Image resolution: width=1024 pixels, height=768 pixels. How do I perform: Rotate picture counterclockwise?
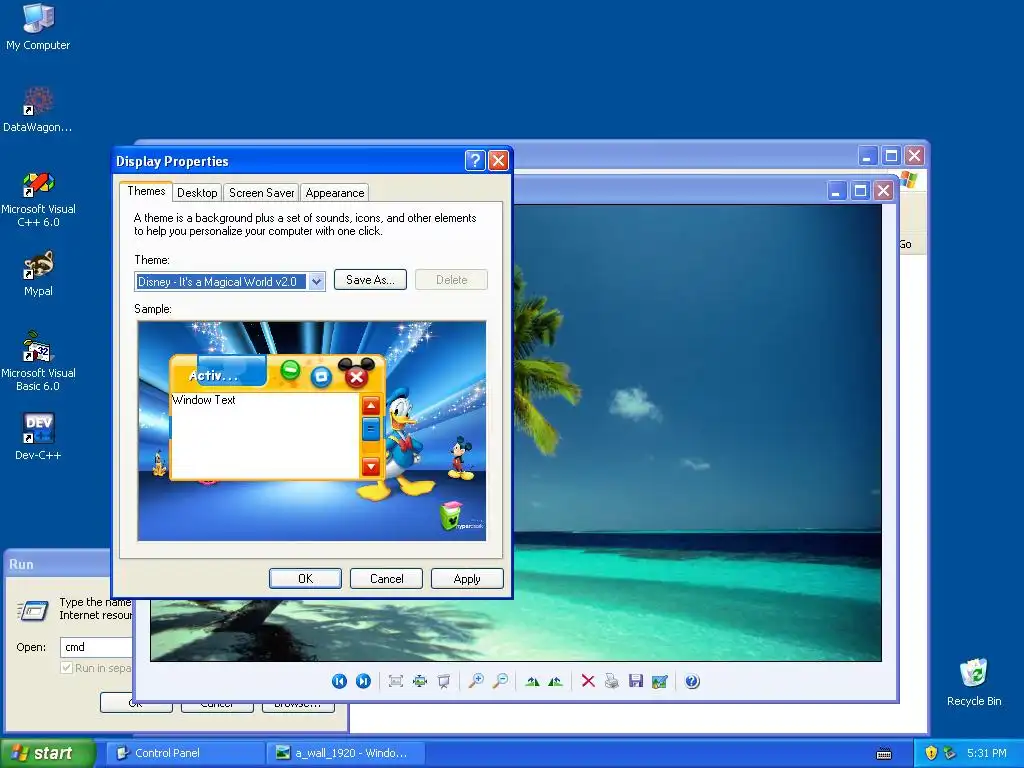coord(556,681)
